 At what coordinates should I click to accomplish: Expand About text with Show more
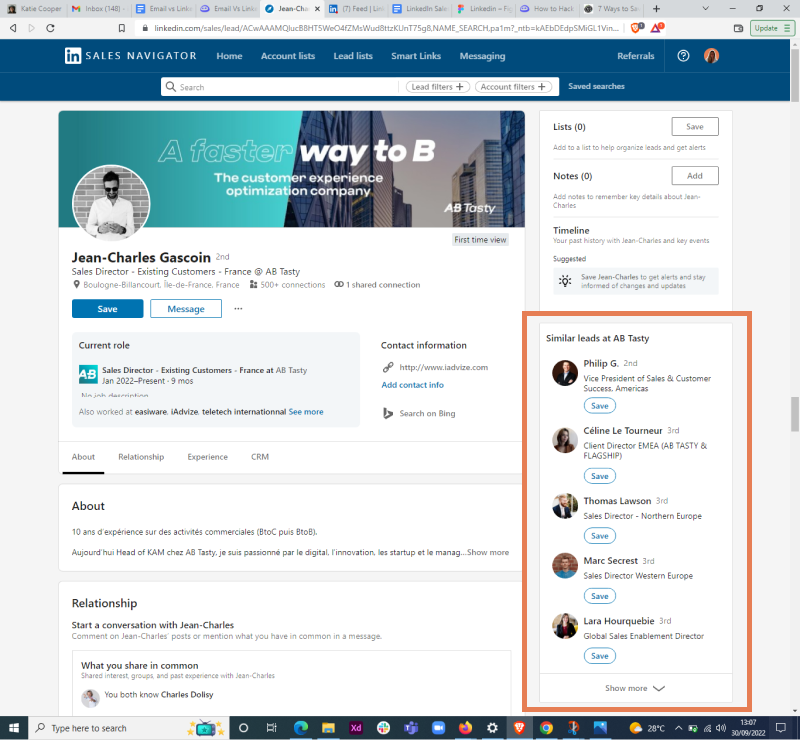coord(488,552)
